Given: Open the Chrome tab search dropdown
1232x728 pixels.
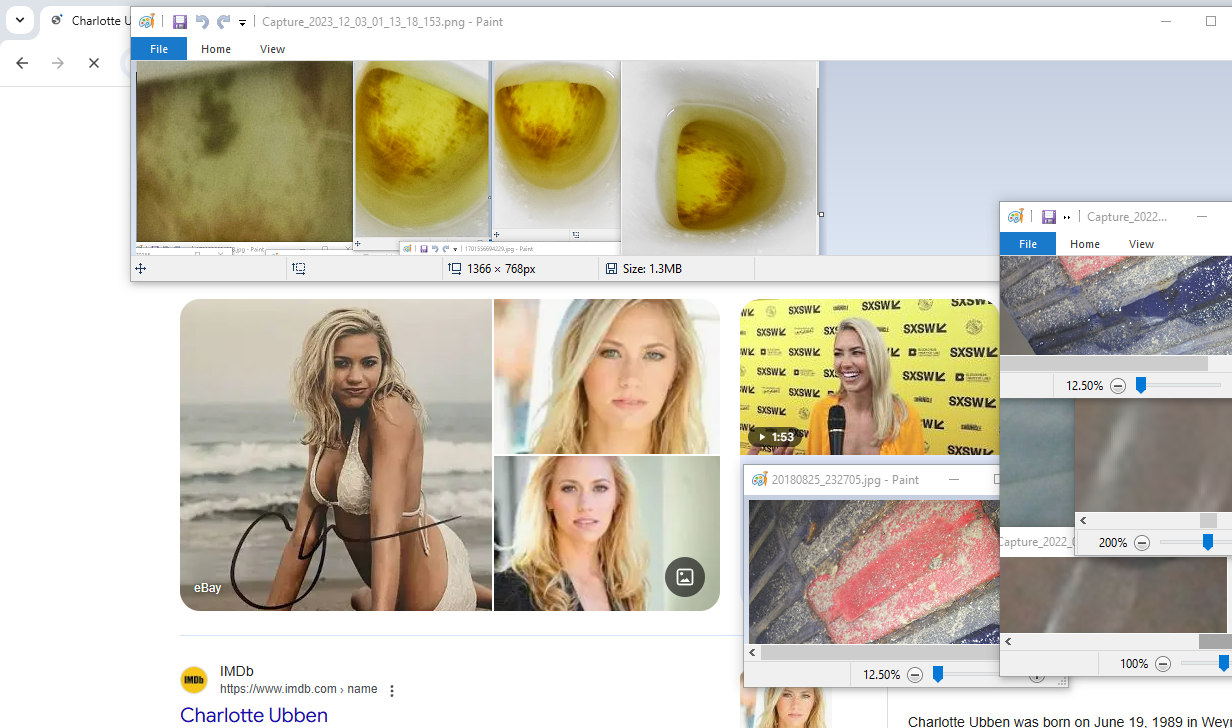Looking at the screenshot, I should [x=19, y=20].
